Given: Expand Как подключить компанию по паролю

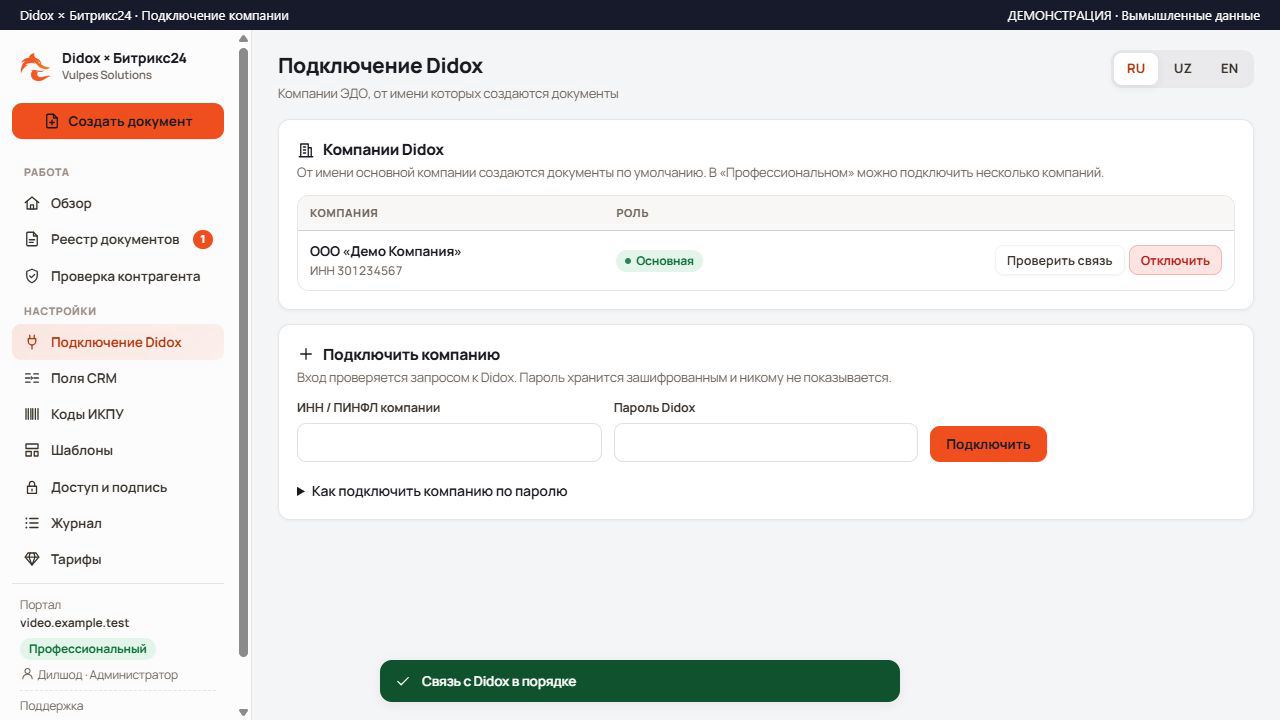Looking at the screenshot, I should pyautogui.click(x=432, y=491).
